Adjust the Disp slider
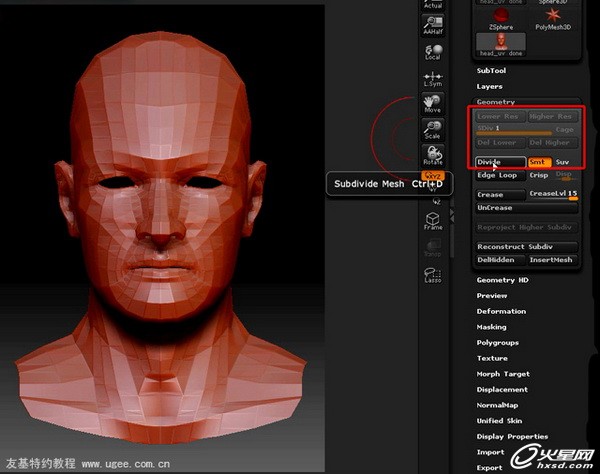 (565, 175)
